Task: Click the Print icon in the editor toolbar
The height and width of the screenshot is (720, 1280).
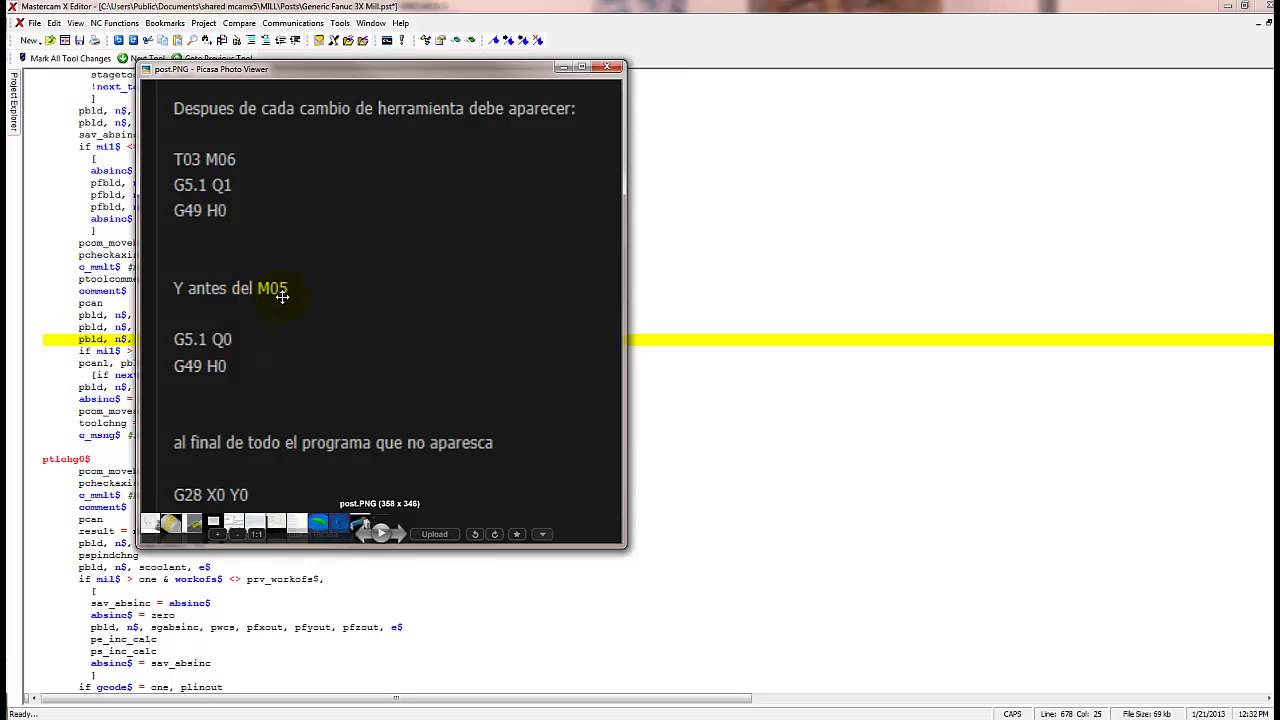Action: click(x=94, y=41)
